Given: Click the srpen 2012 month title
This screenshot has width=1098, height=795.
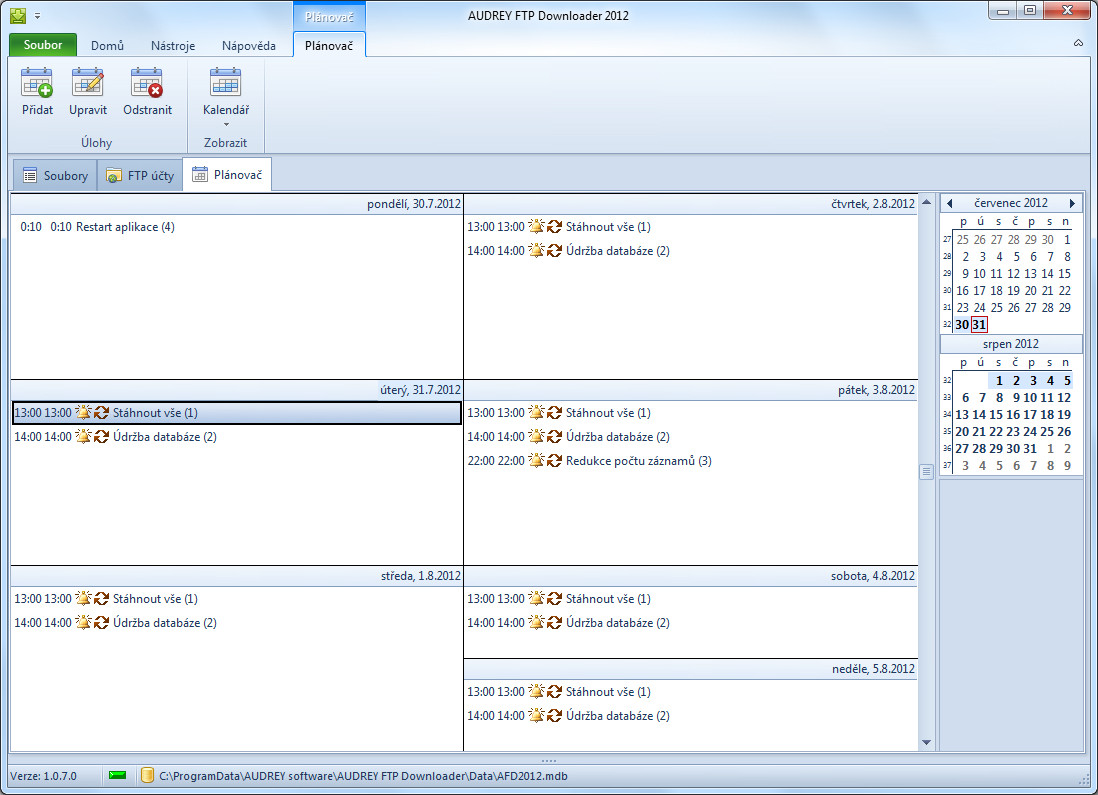Looking at the screenshot, I should click(x=1010, y=344).
